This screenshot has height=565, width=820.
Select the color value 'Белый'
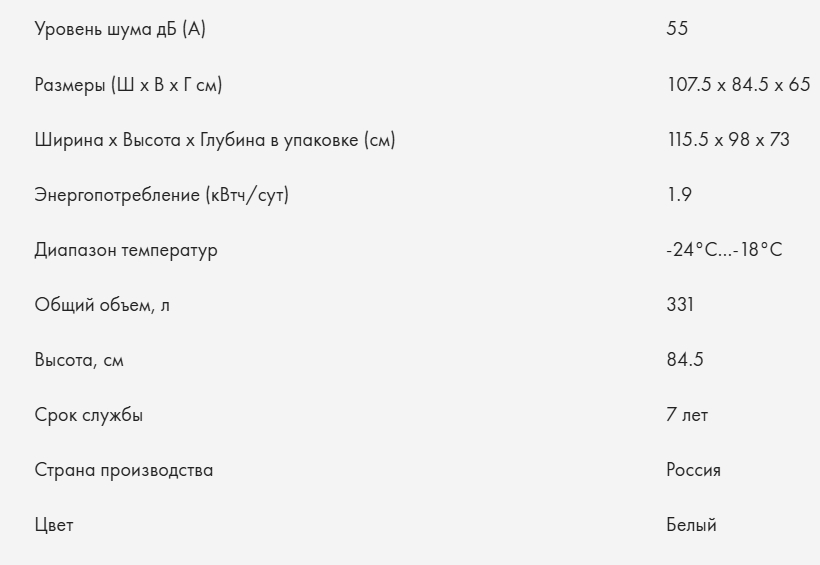tap(692, 525)
